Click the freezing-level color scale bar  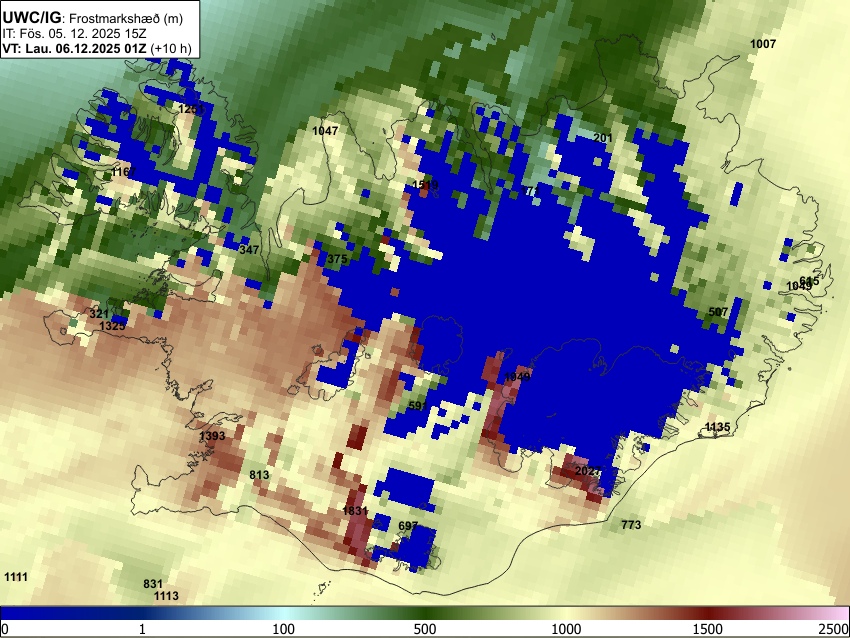coord(425,614)
